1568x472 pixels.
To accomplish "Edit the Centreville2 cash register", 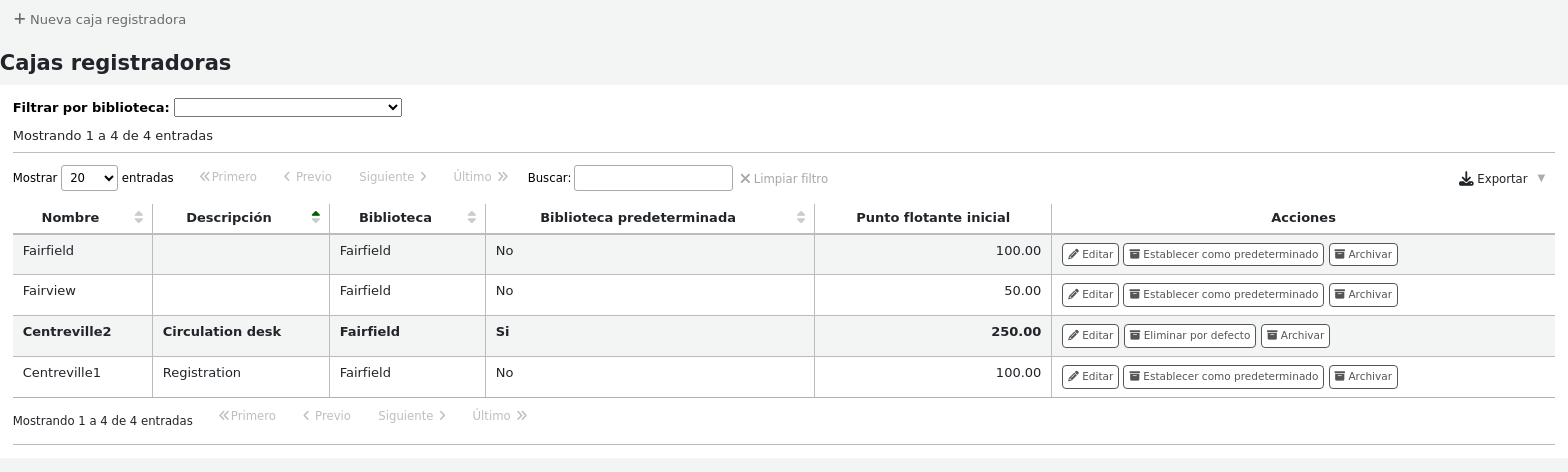I will click(1089, 336).
